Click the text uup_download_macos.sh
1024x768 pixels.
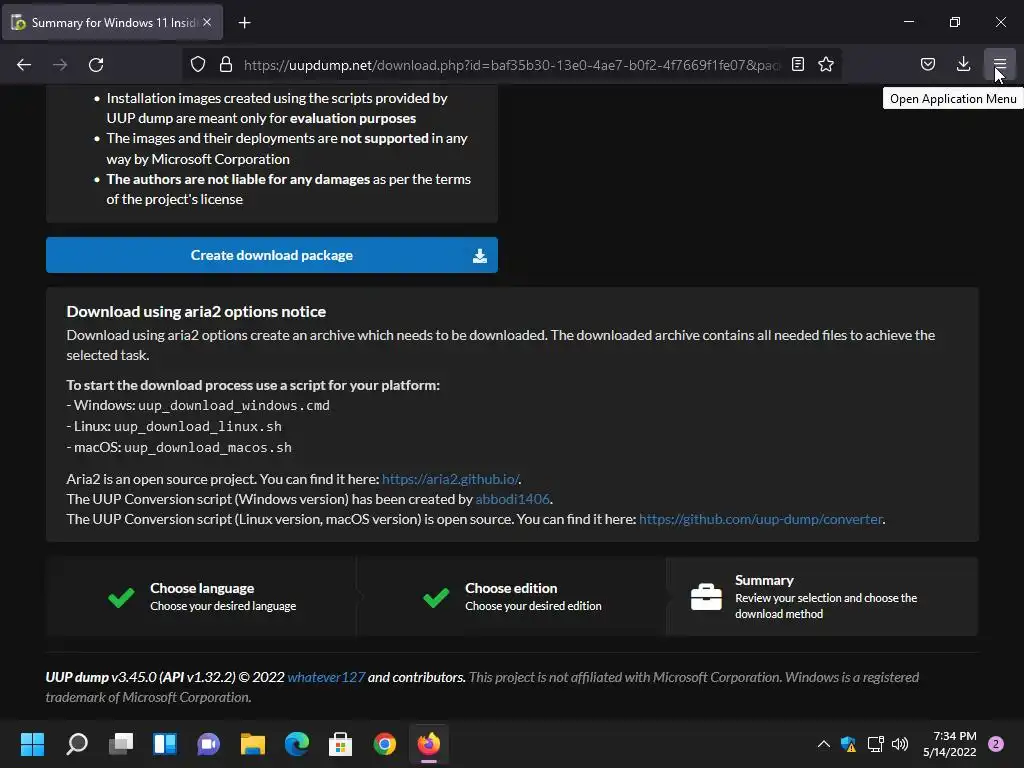click(208, 447)
